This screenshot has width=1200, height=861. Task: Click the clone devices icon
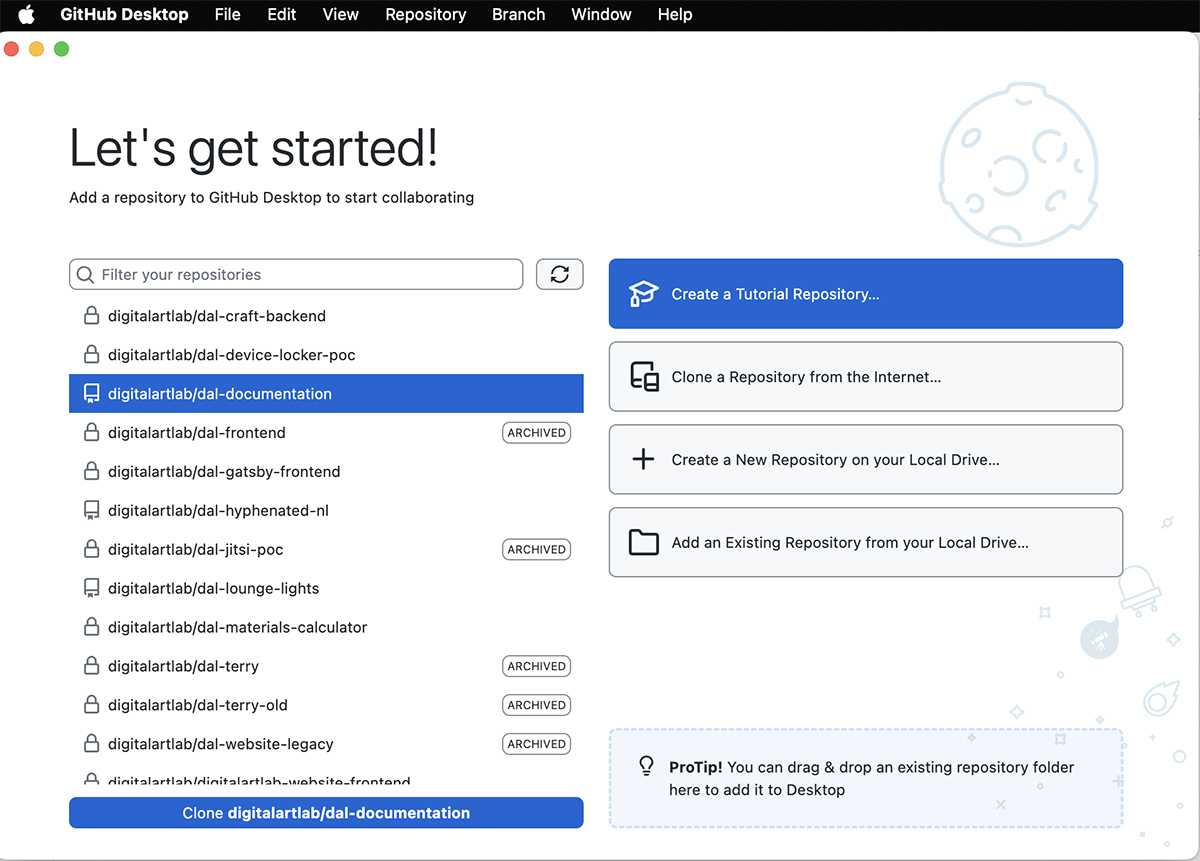pyautogui.click(x=644, y=377)
